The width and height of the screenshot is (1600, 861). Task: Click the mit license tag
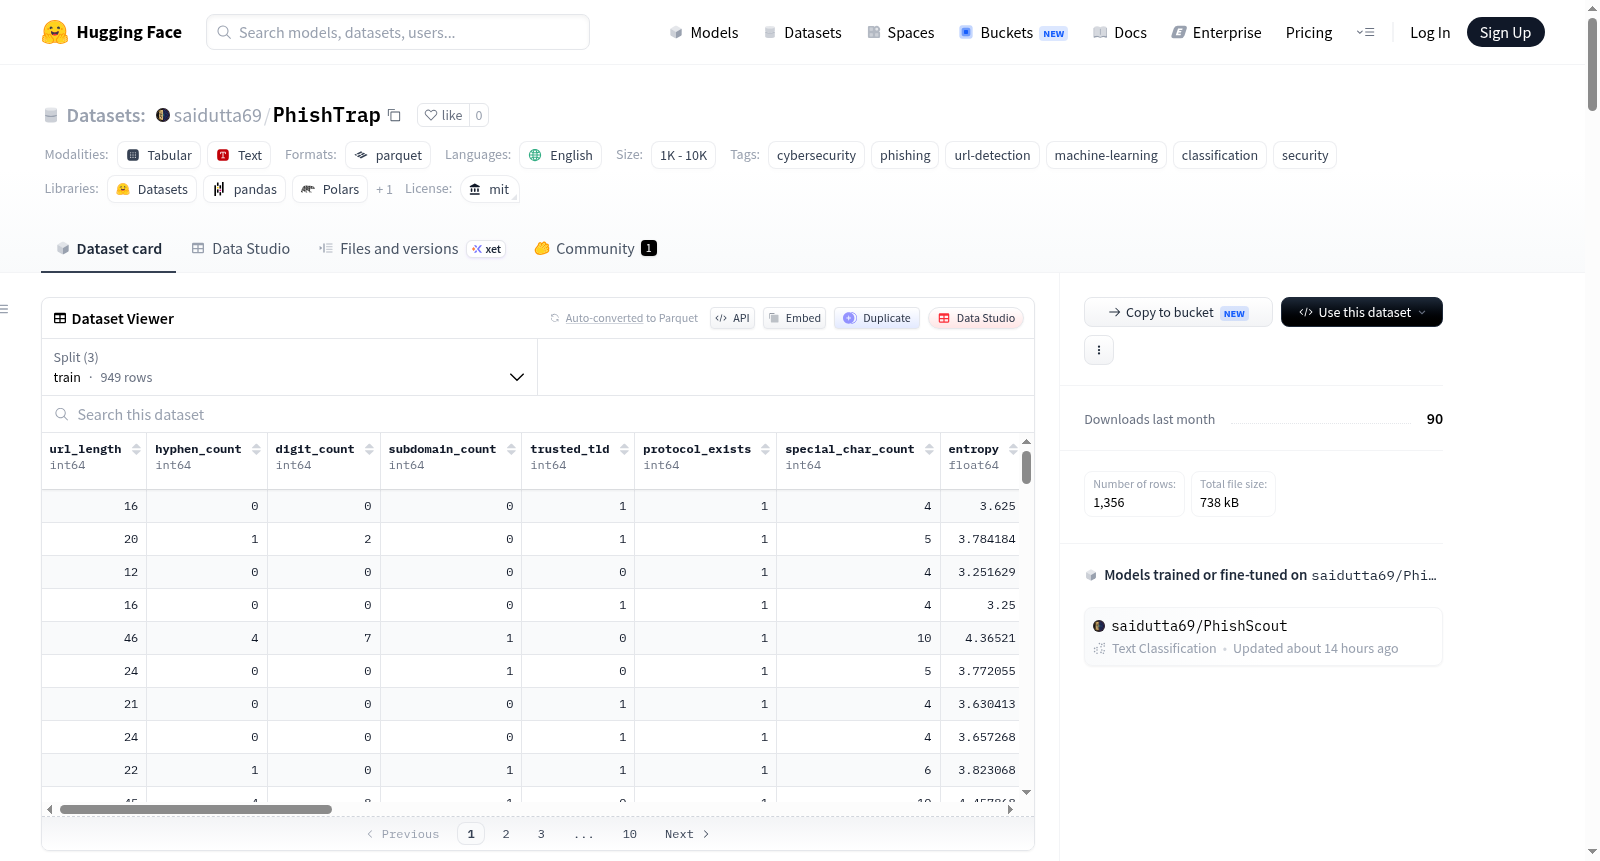(490, 189)
